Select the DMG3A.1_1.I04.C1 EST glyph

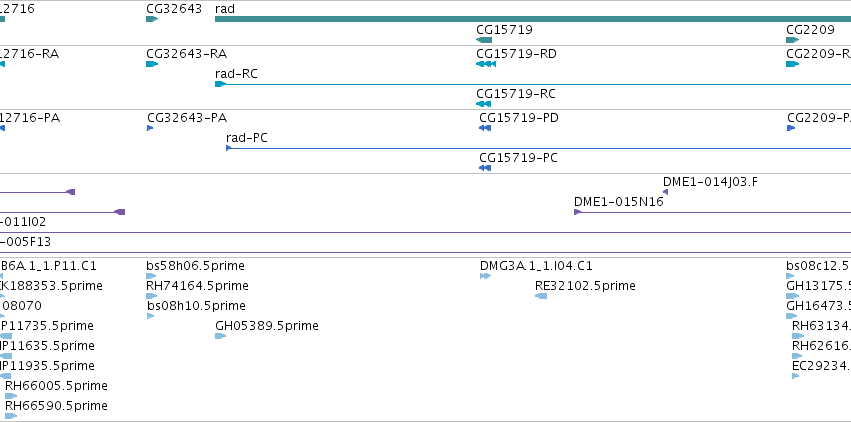(x=485, y=276)
